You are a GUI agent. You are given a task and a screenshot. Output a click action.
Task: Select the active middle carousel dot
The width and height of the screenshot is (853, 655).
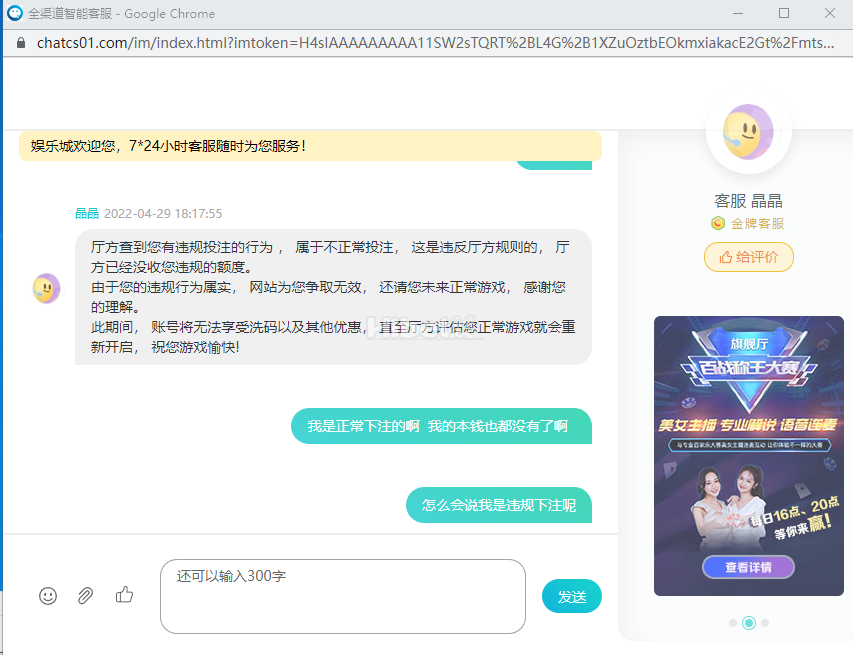[x=749, y=623]
